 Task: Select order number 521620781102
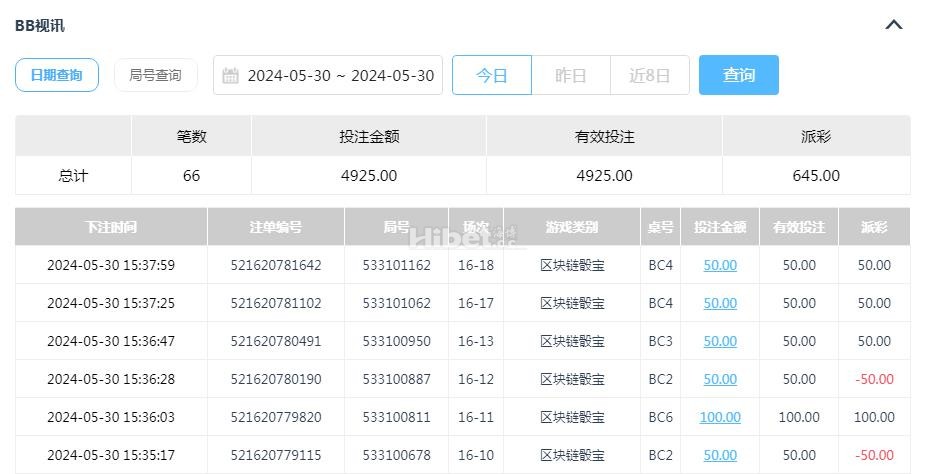[276, 303]
